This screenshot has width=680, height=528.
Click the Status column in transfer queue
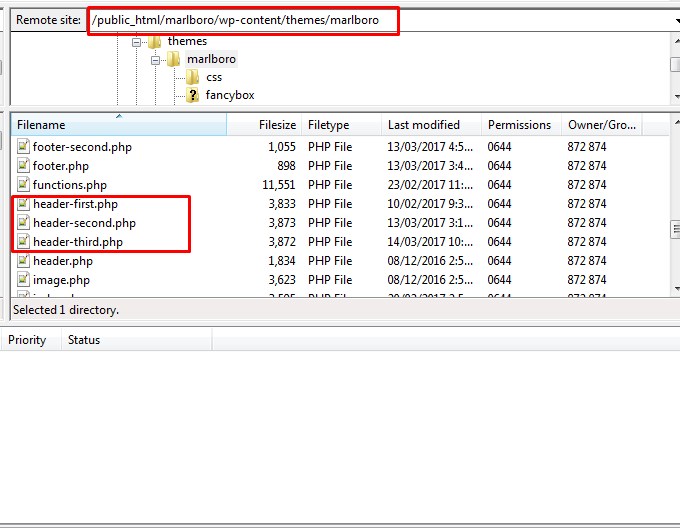click(x=84, y=340)
